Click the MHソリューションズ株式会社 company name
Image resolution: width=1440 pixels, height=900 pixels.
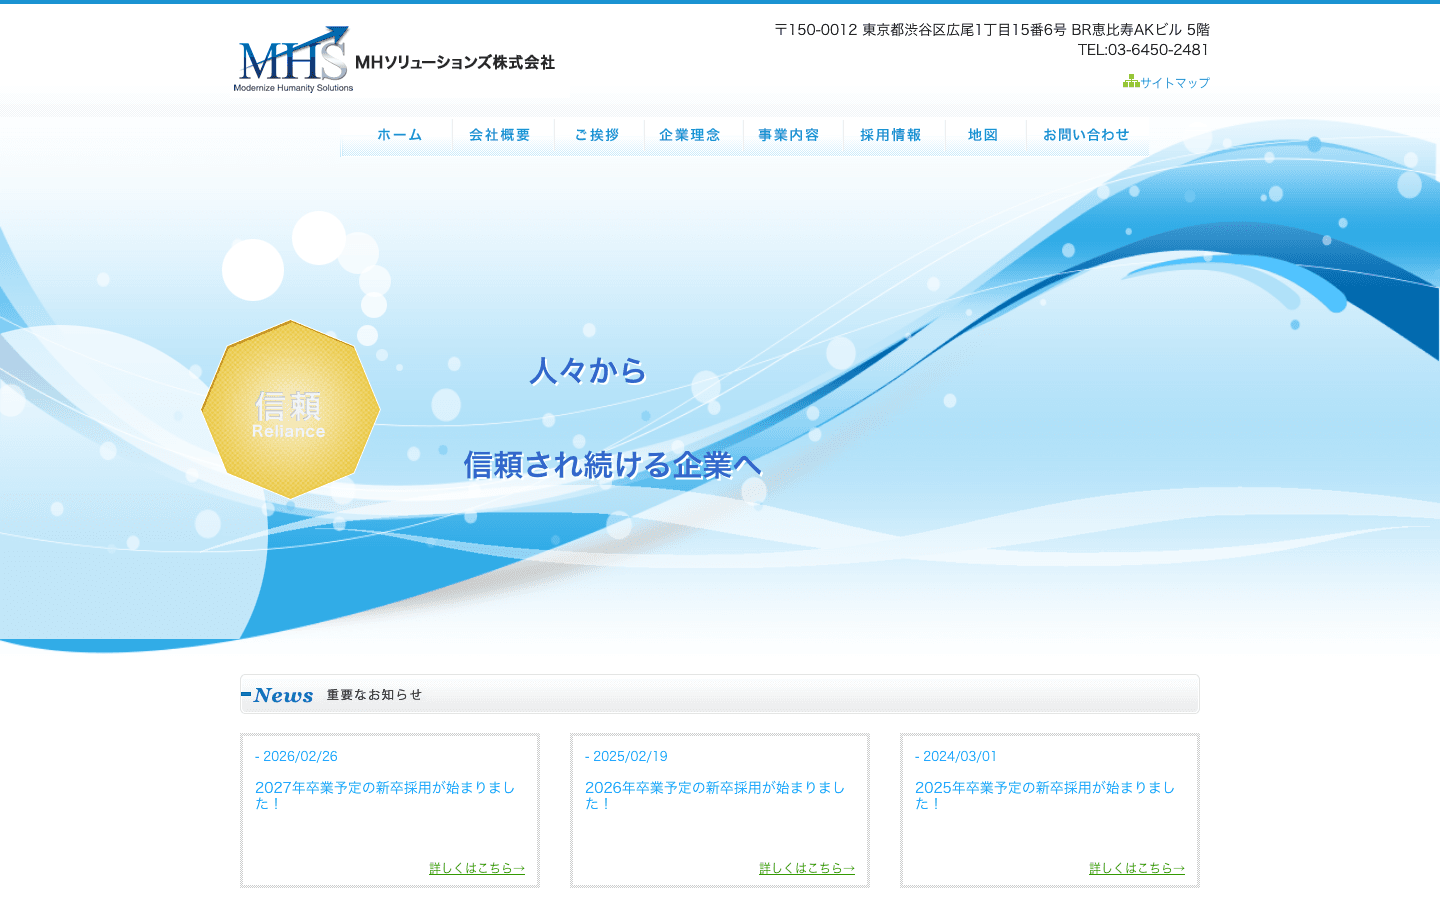tap(455, 62)
